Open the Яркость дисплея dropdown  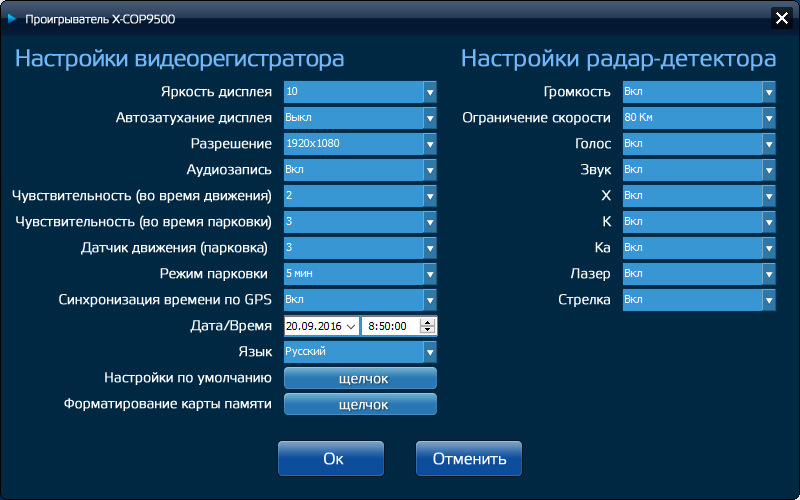[360, 92]
